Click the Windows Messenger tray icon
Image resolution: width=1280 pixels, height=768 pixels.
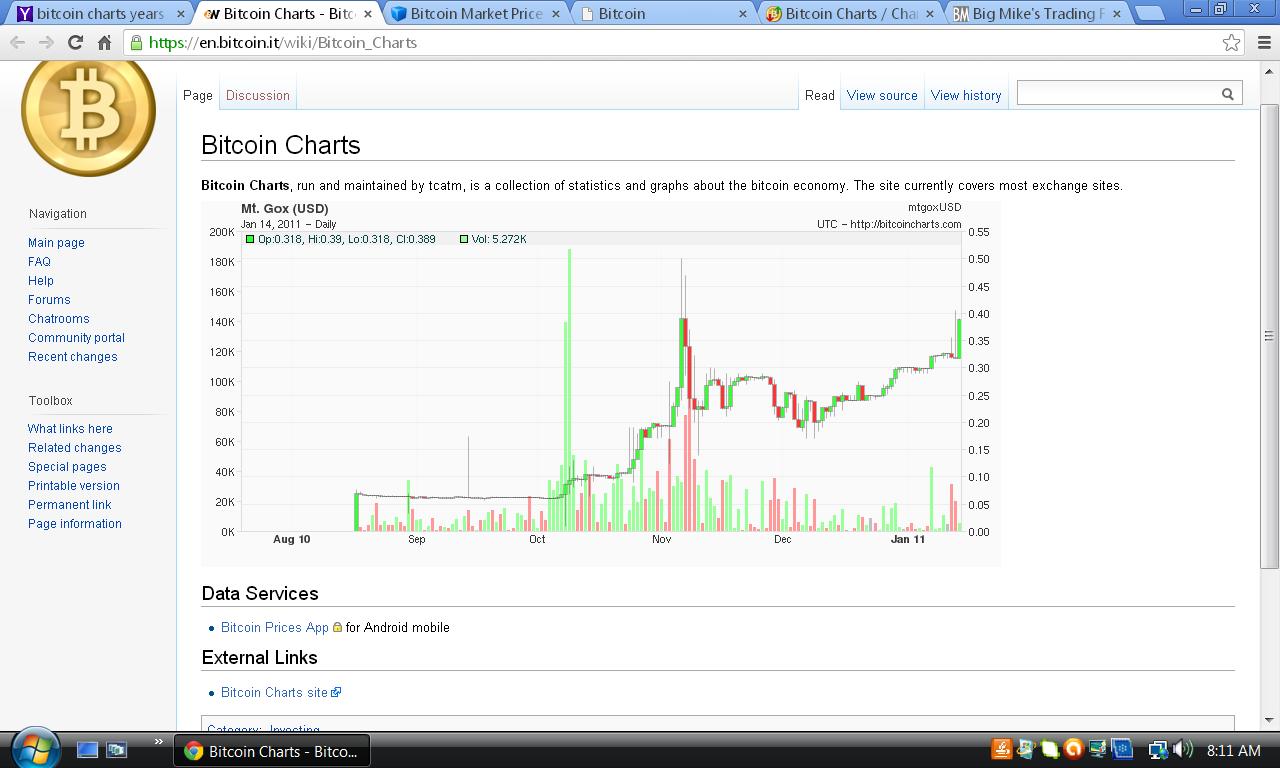point(1025,749)
